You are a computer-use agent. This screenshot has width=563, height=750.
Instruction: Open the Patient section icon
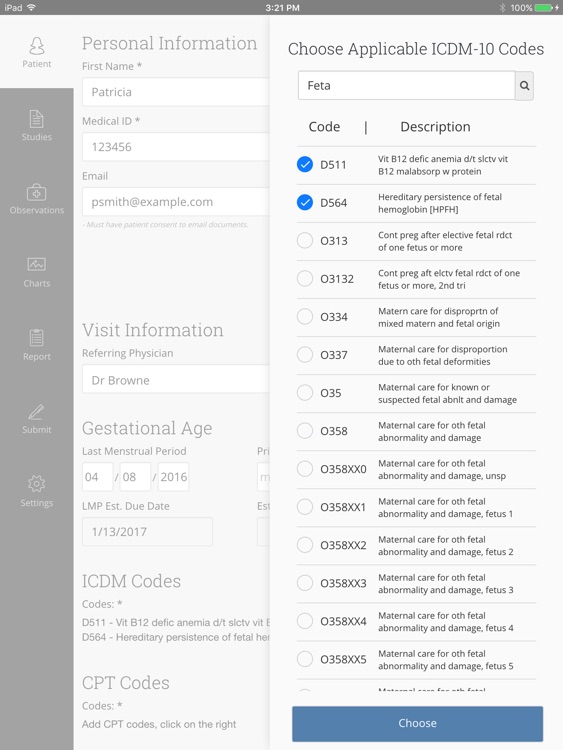pos(37,46)
